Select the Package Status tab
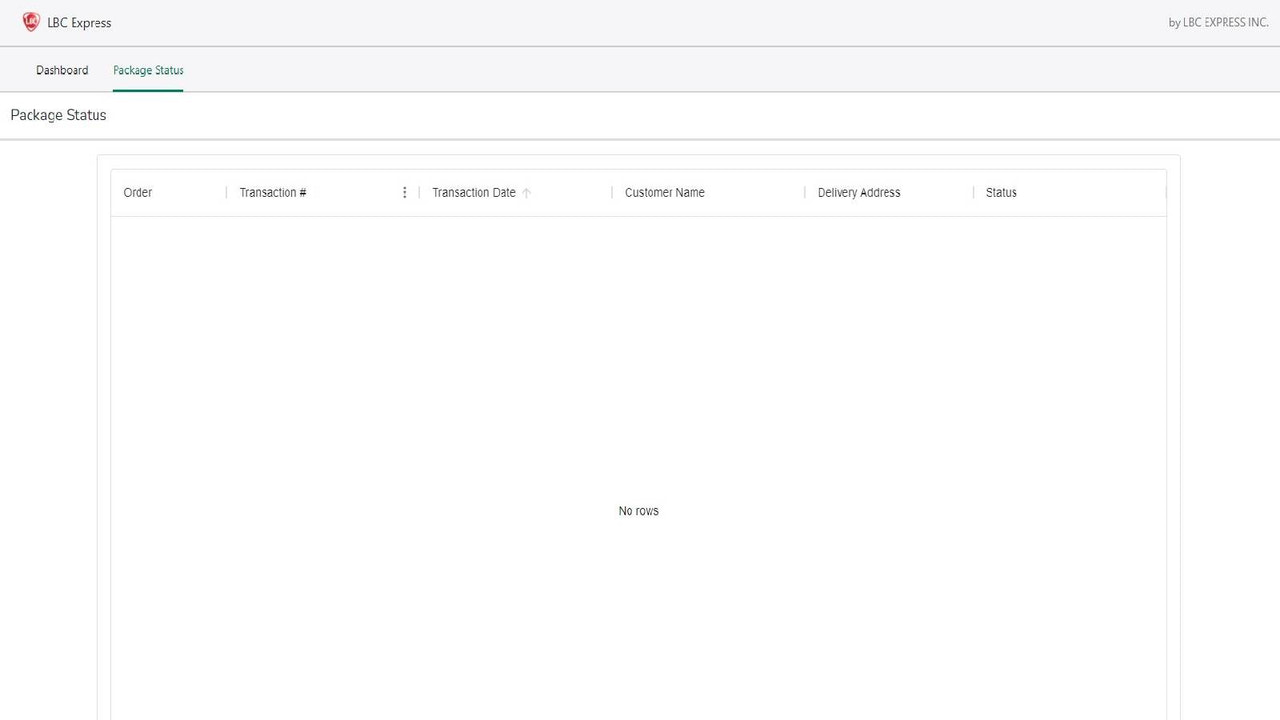Viewport: 1280px width, 720px height. (147, 70)
